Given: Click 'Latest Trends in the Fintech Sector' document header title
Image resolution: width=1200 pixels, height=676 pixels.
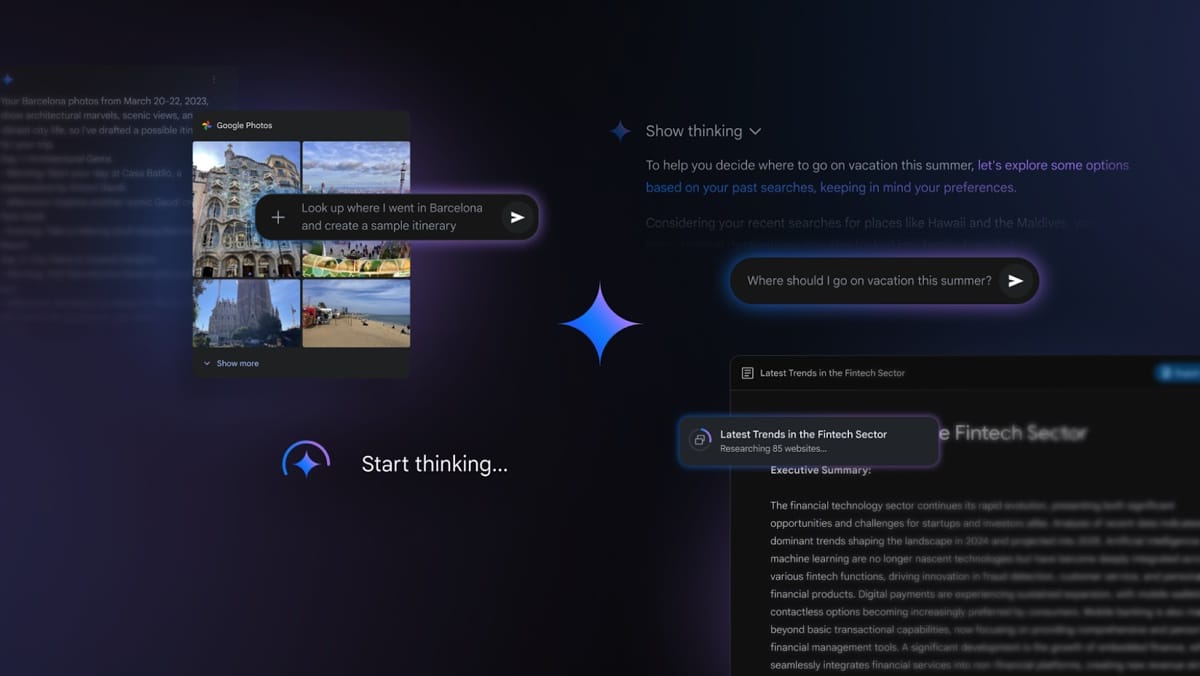Looking at the screenshot, I should click(x=832, y=373).
